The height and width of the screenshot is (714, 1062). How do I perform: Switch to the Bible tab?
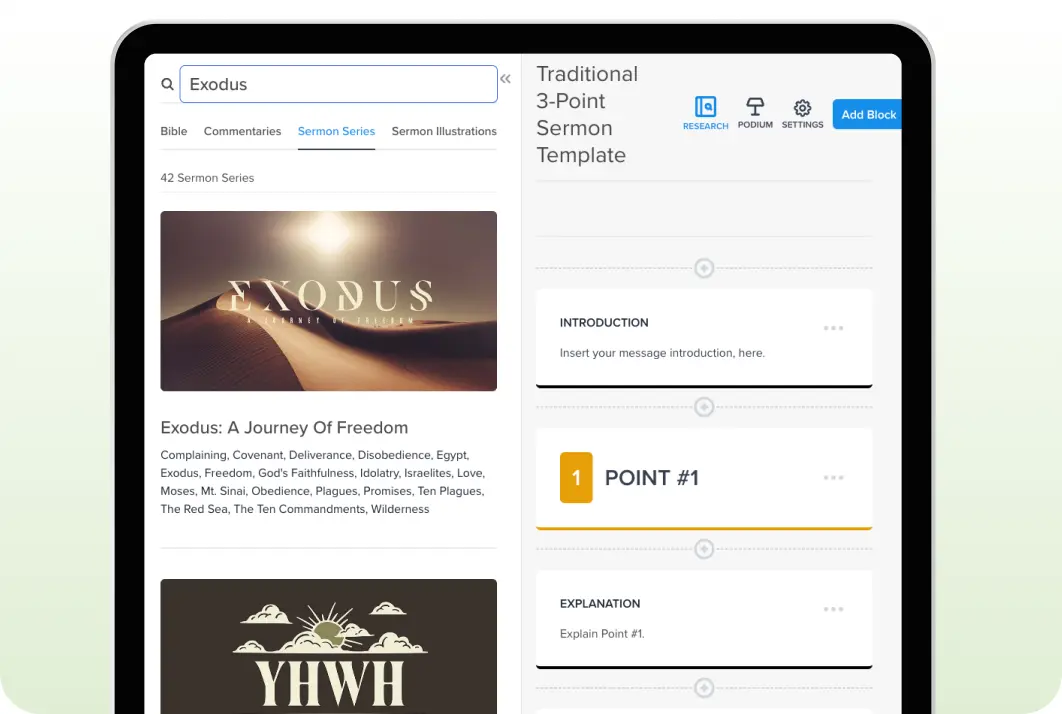point(173,131)
